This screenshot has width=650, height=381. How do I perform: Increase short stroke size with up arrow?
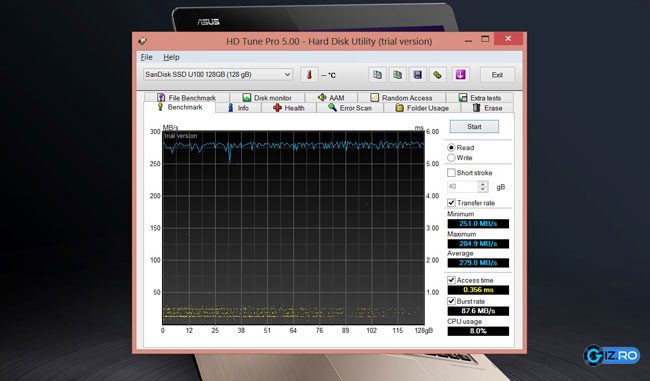click(483, 184)
